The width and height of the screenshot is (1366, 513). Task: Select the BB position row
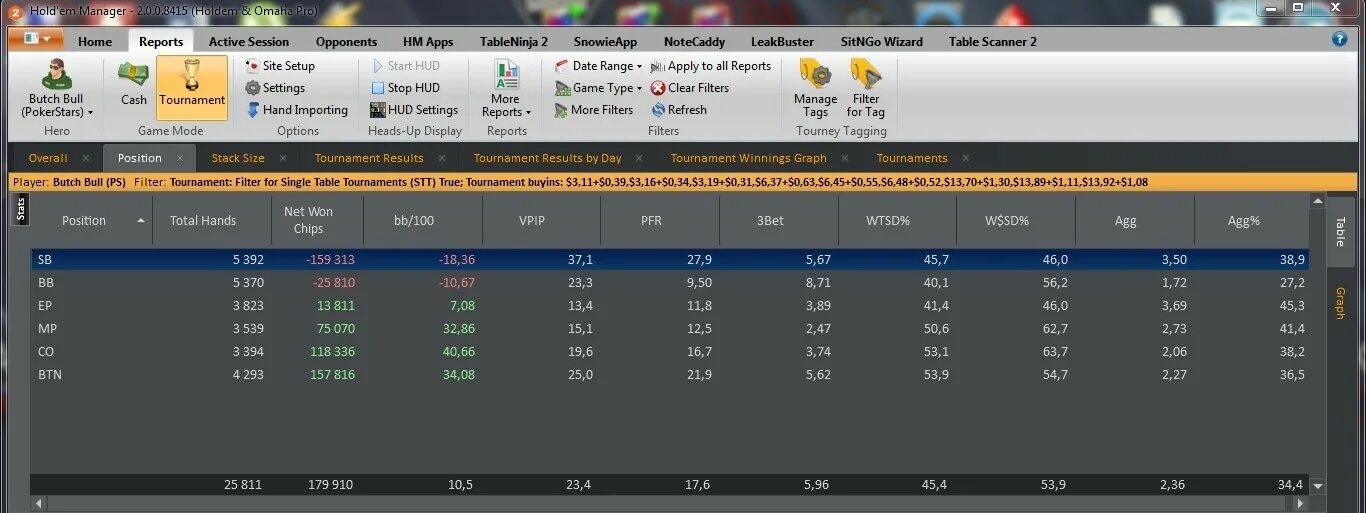click(x=669, y=283)
